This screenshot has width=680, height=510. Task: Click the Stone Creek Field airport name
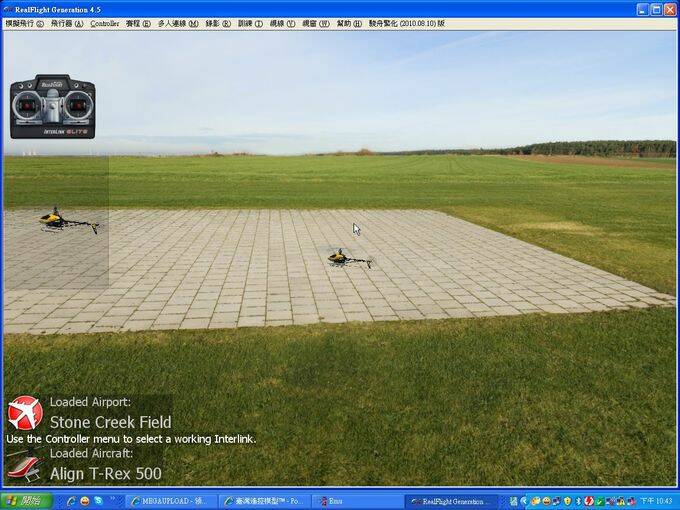tap(111, 422)
